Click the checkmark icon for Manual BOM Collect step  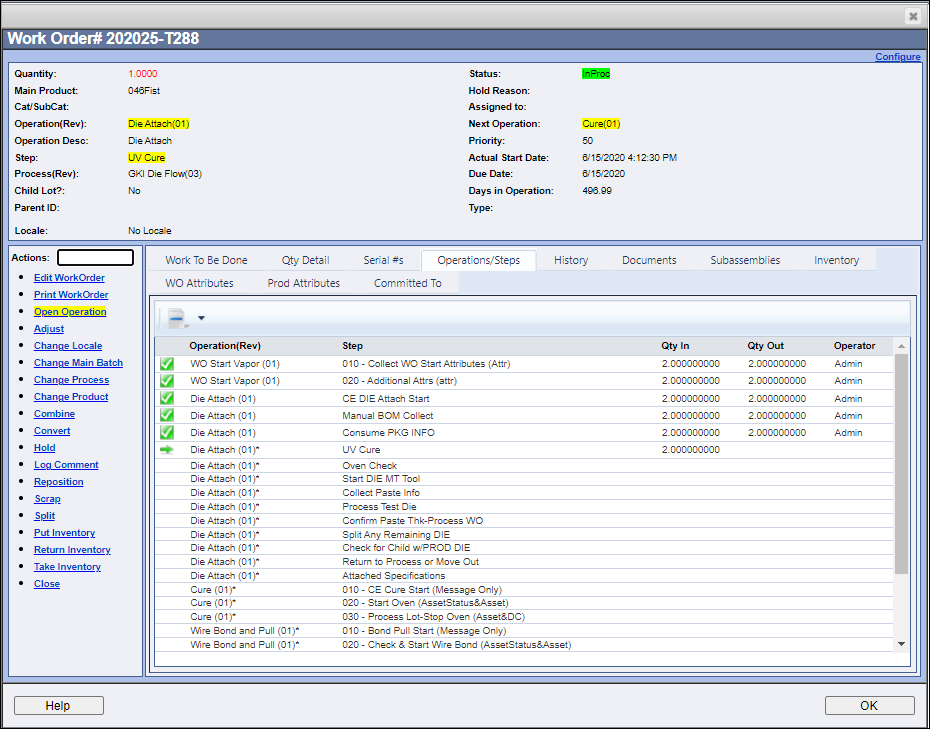[165, 415]
